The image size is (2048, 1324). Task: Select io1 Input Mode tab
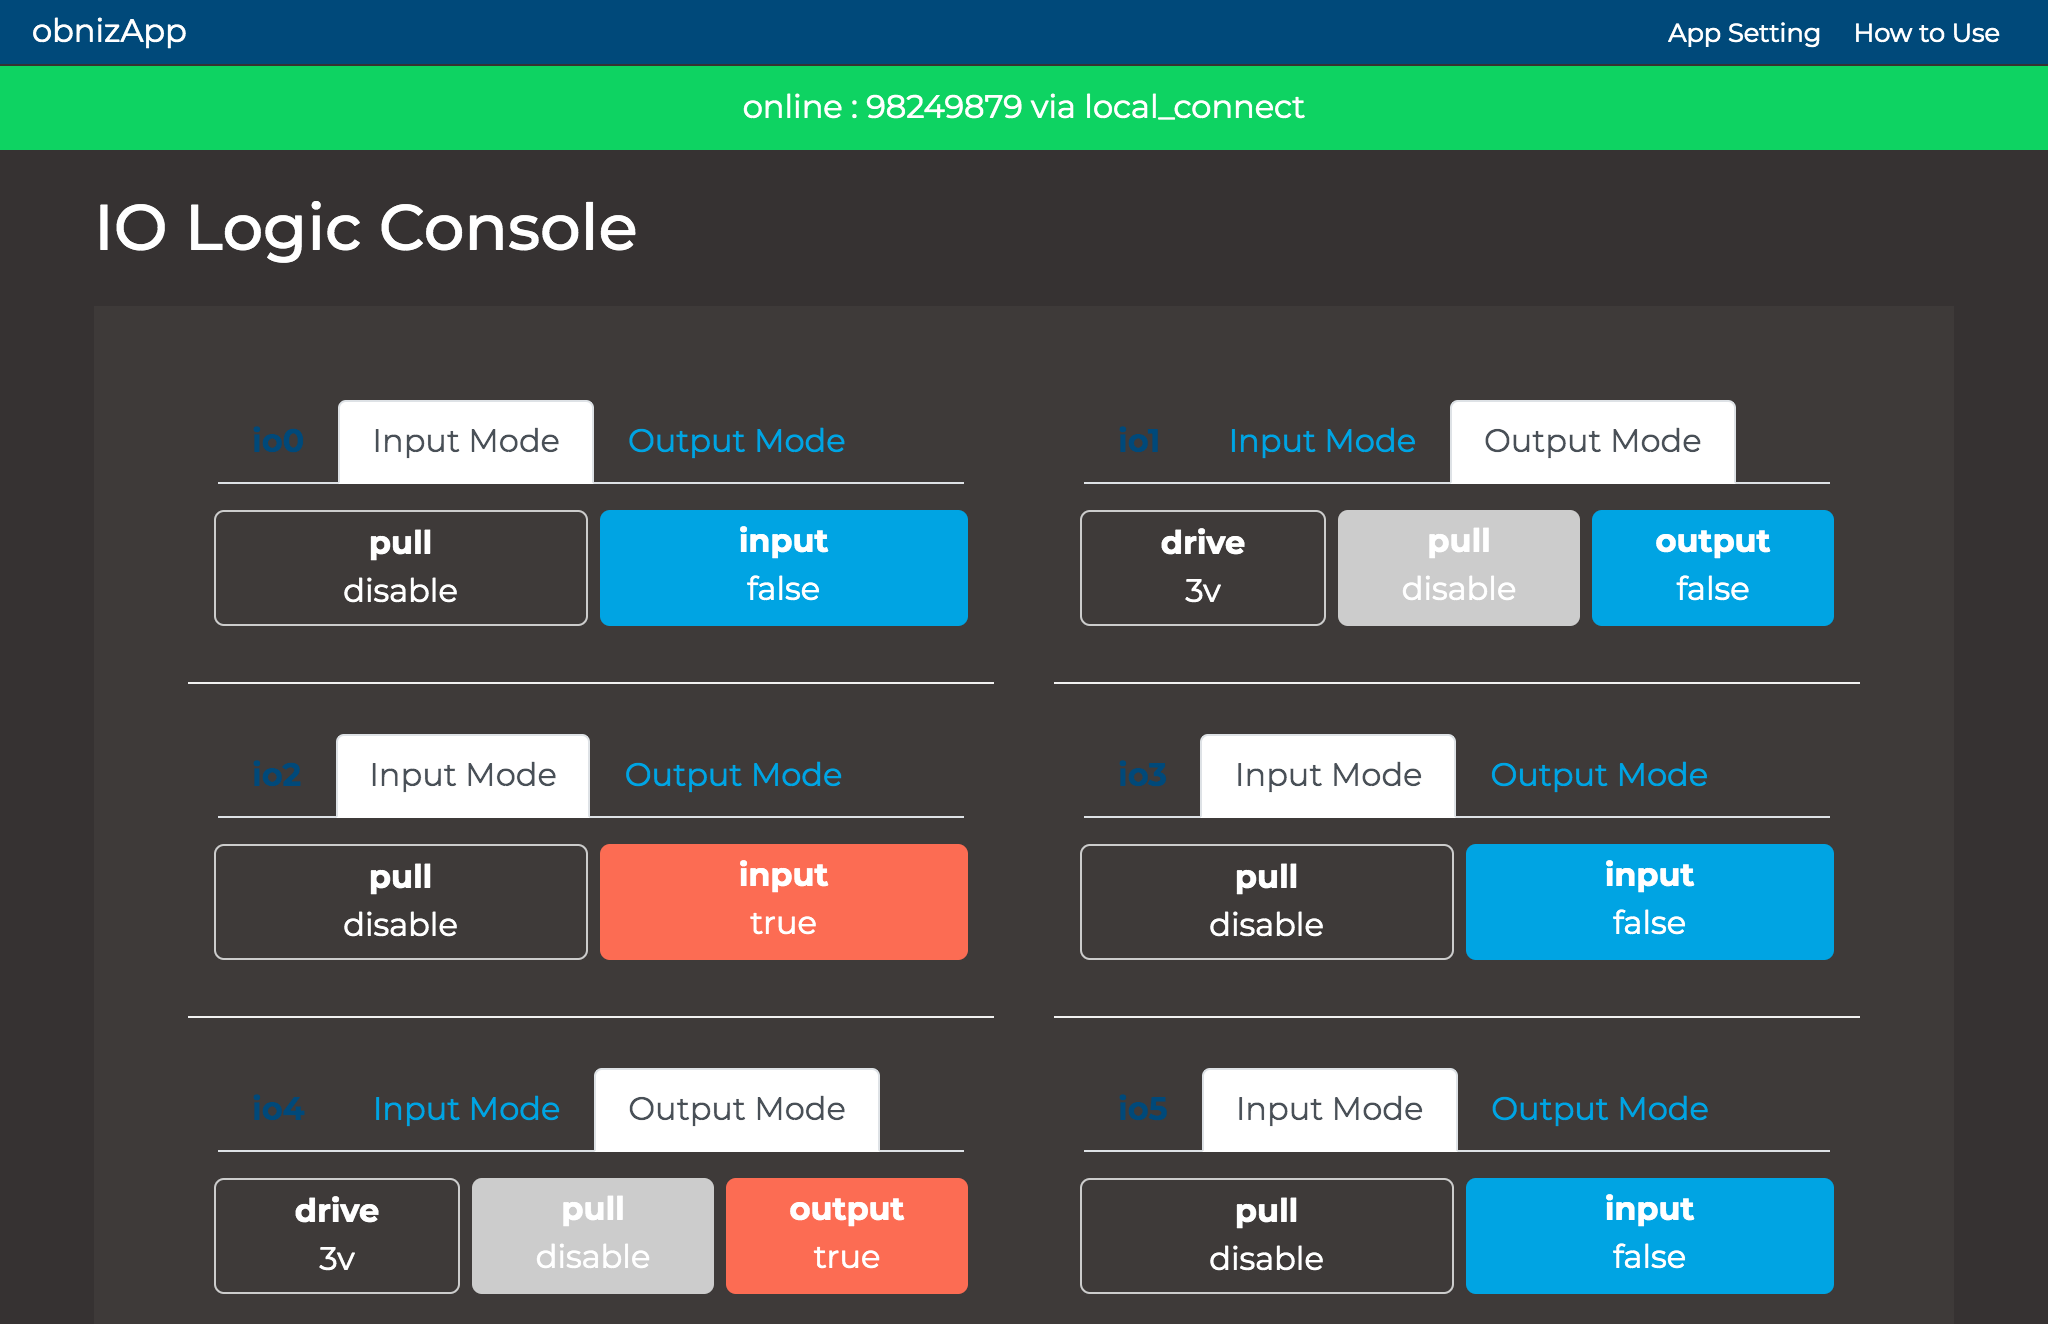click(x=1321, y=441)
